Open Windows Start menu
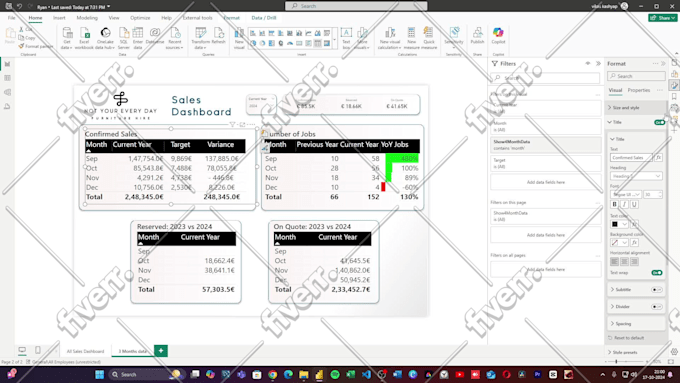The width and height of the screenshot is (680, 383). click(x=99, y=374)
